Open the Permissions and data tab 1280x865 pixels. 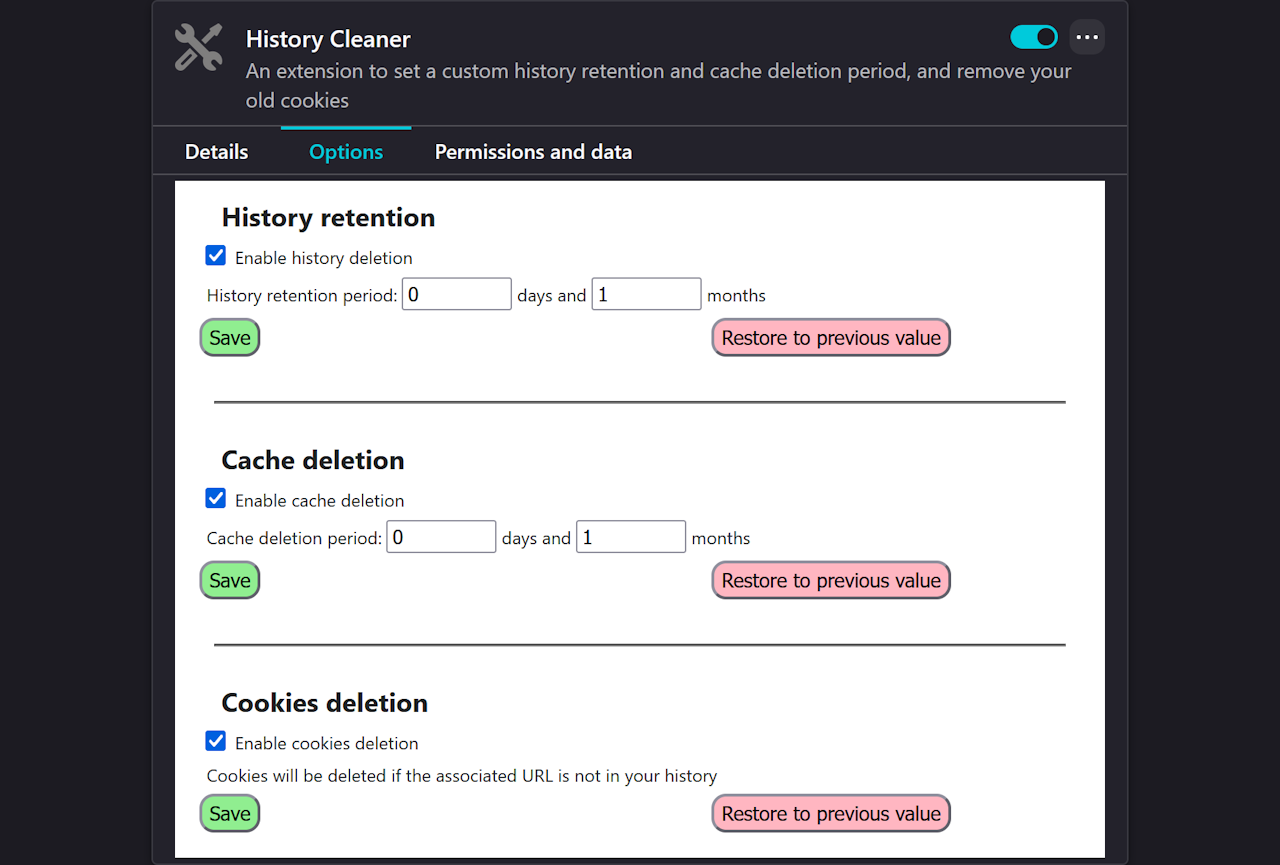pyautogui.click(x=533, y=152)
